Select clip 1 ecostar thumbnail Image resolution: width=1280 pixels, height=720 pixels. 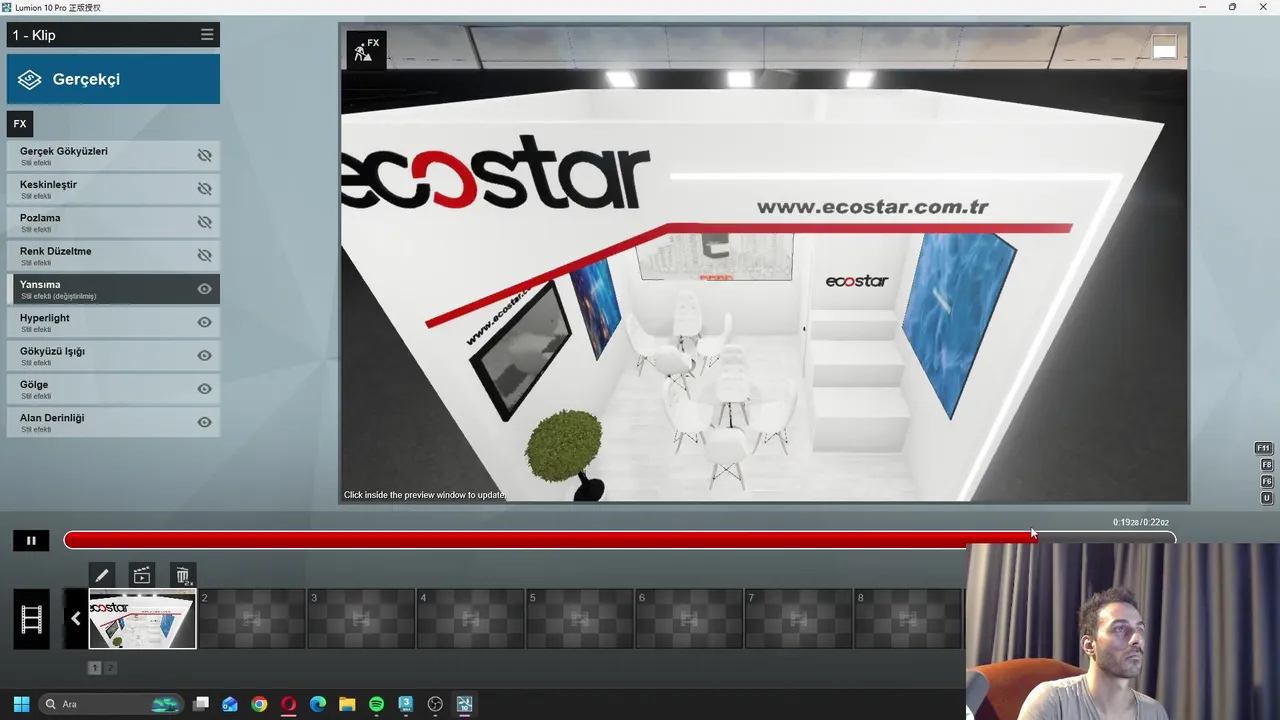tap(143, 619)
